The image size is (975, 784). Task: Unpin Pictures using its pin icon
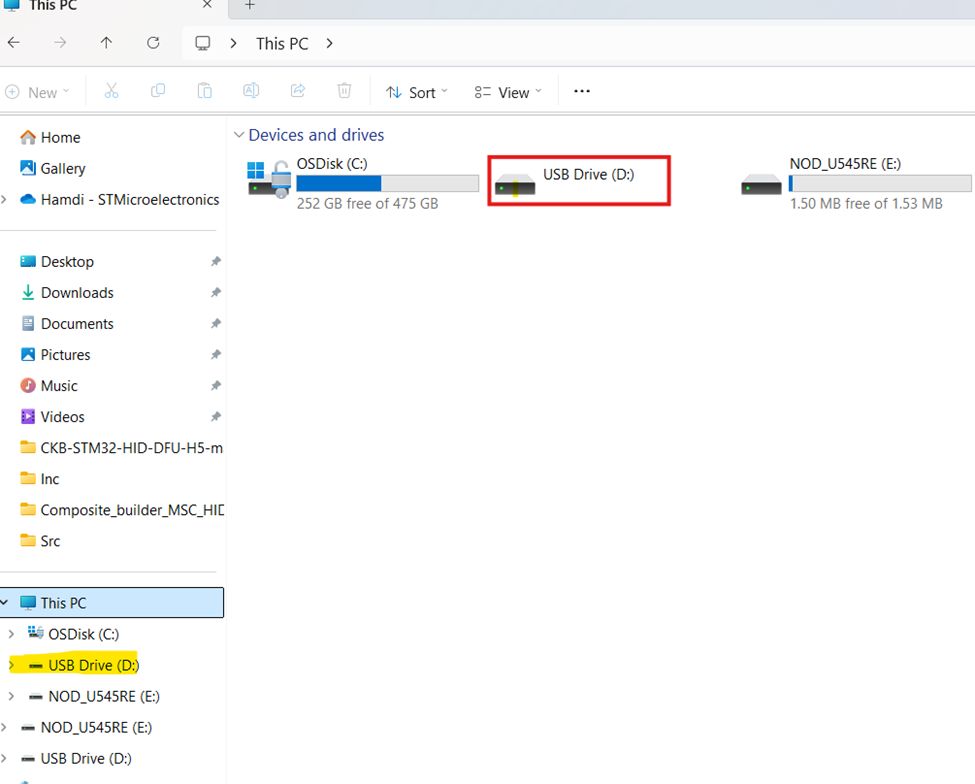tap(216, 355)
